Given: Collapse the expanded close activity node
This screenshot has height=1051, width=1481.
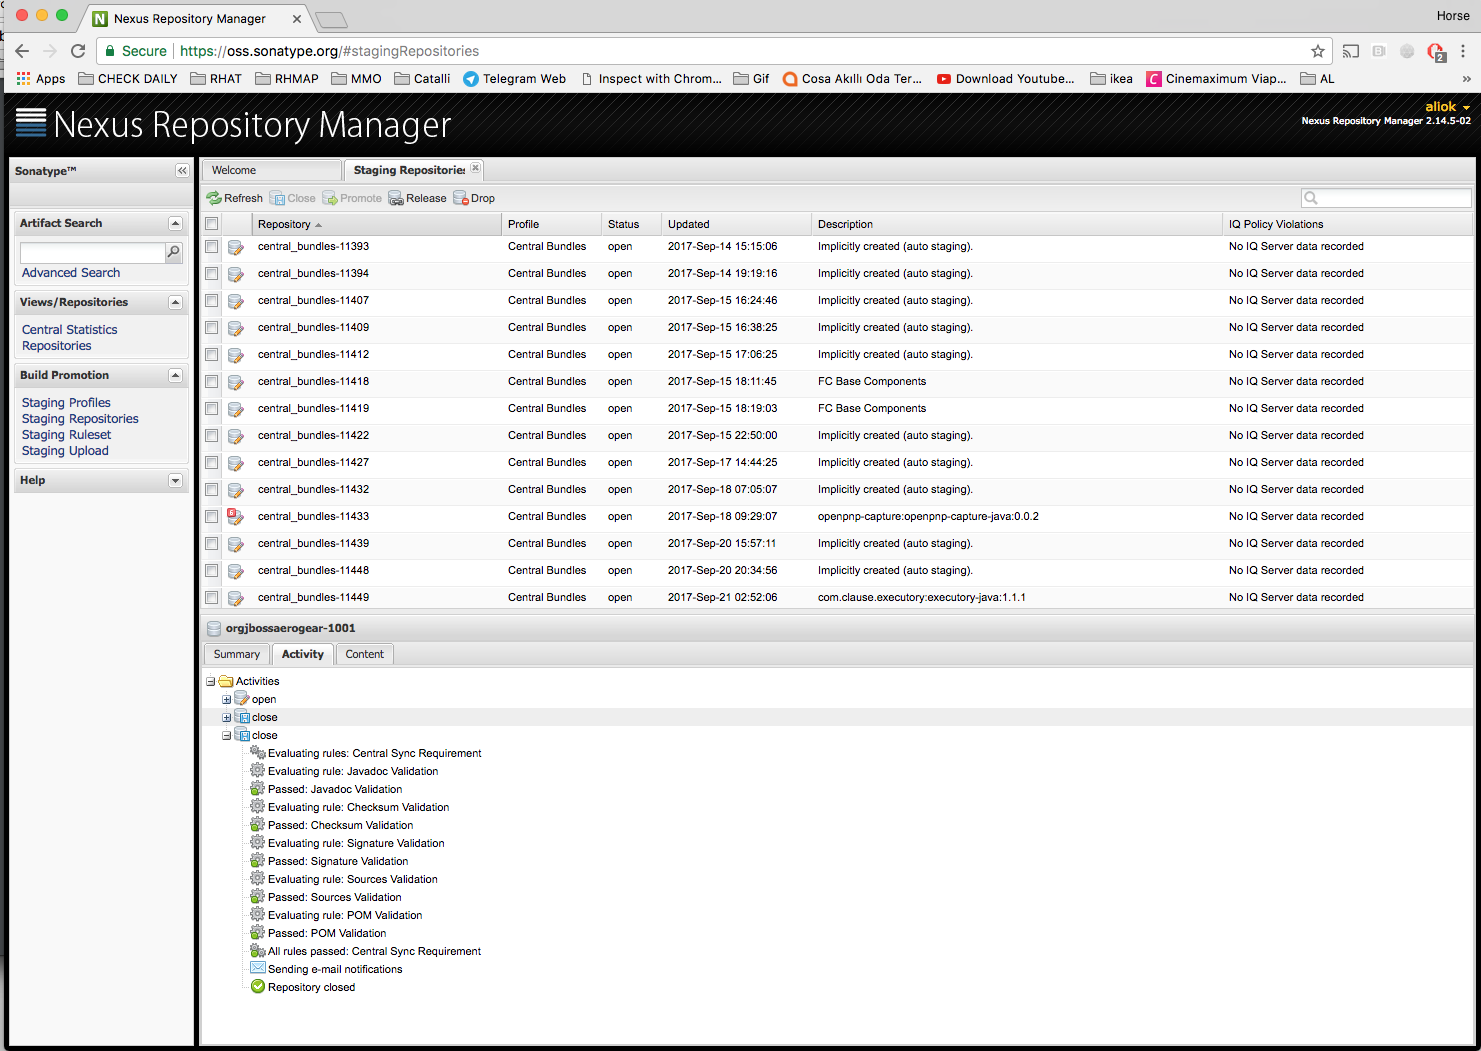Looking at the screenshot, I should click(227, 735).
